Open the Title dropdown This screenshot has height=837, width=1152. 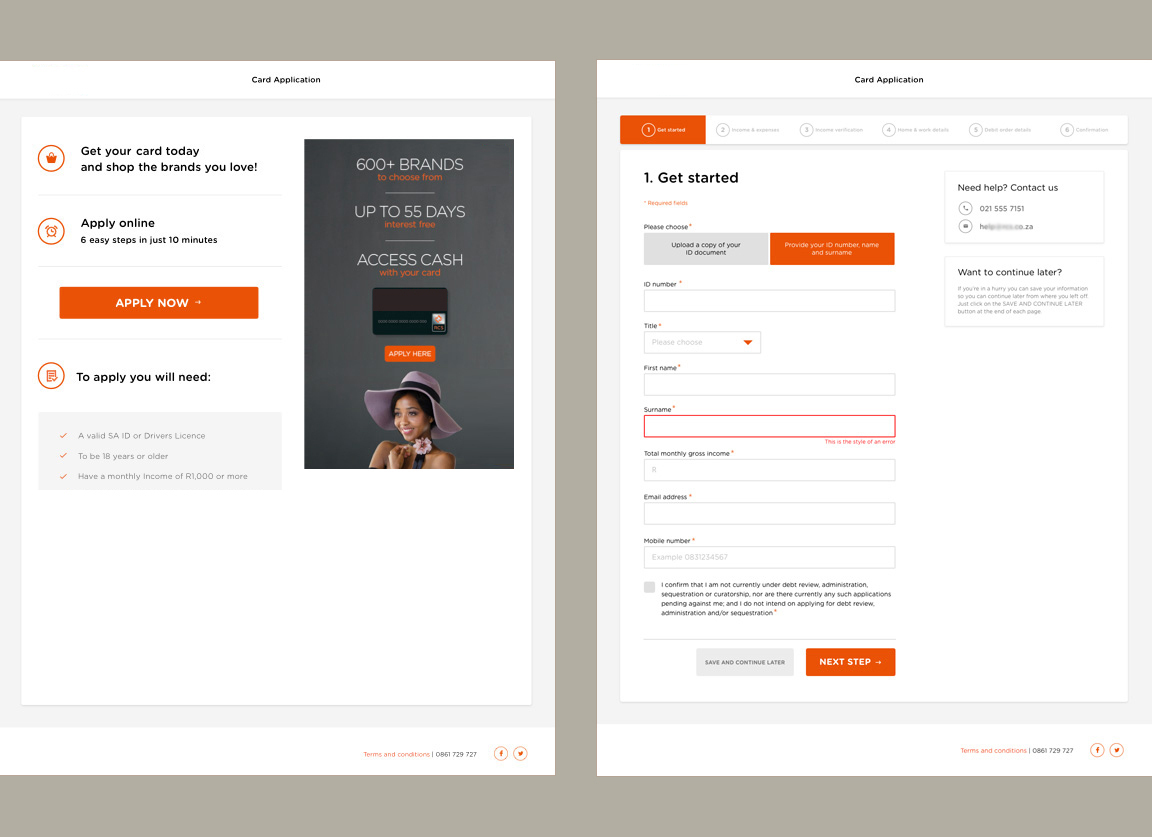tap(702, 342)
